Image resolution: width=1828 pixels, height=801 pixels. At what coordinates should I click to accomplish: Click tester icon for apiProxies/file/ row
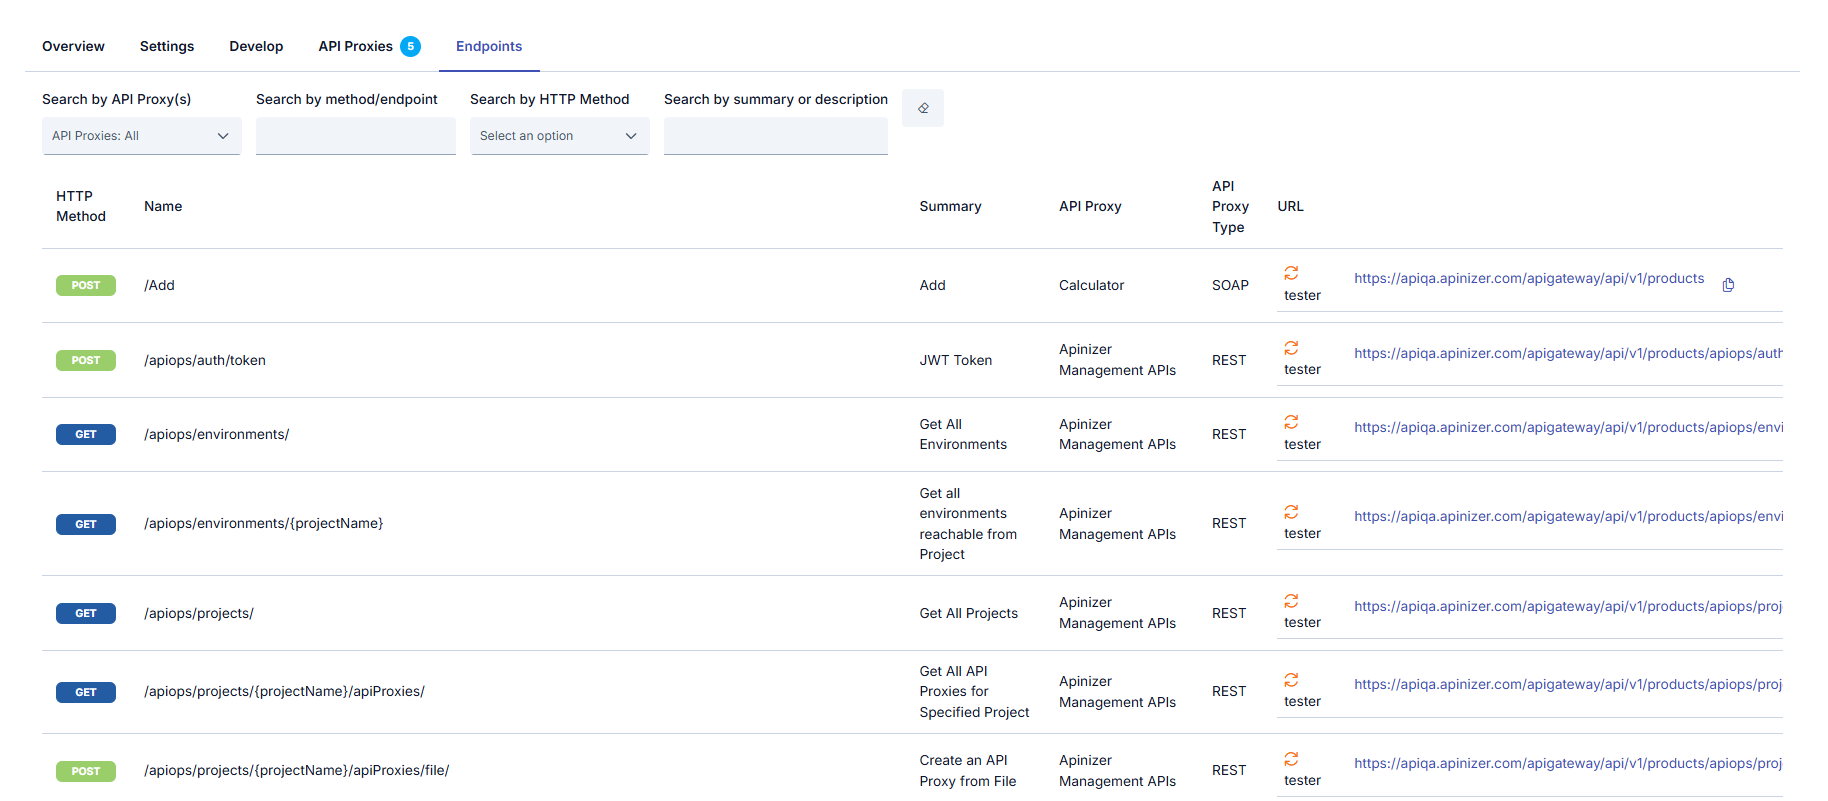coord(1291,759)
